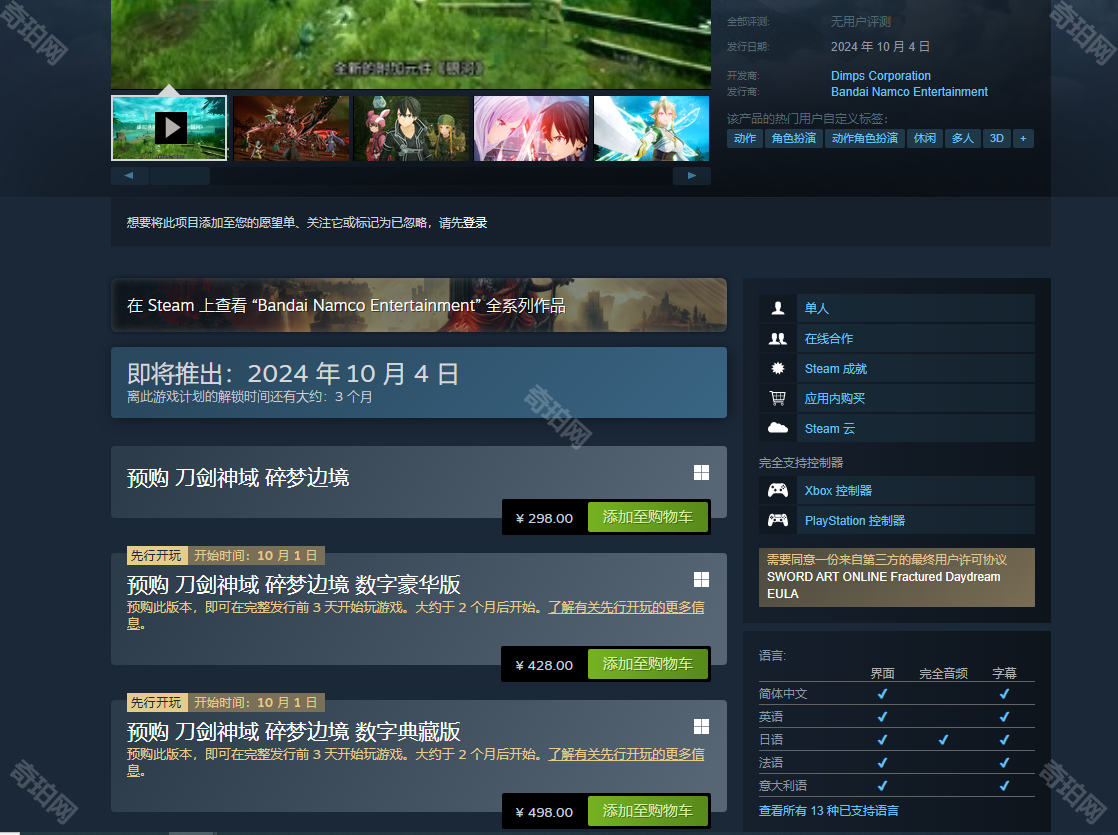Click the left arrow of the screenshot strip
The image size is (1118, 835).
(129, 175)
